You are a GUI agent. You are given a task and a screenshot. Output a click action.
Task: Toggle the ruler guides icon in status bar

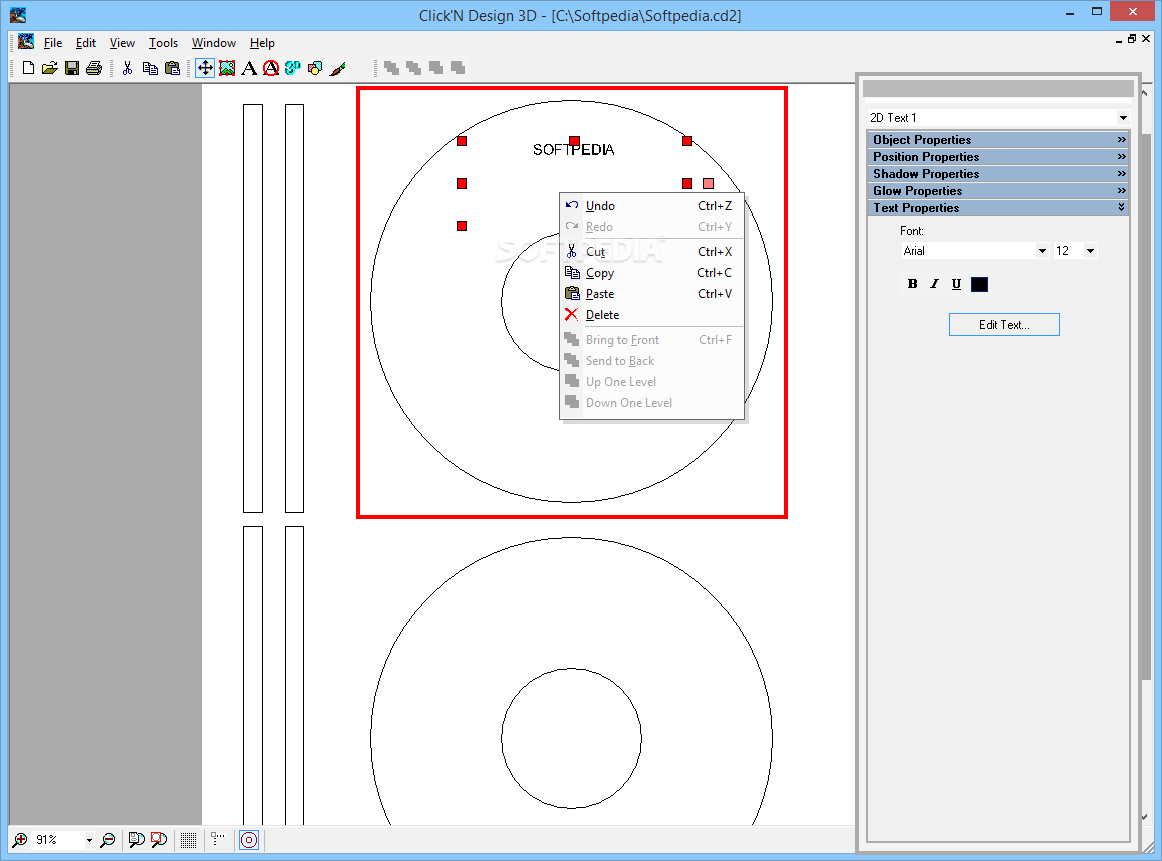click(x=218, y=840)
